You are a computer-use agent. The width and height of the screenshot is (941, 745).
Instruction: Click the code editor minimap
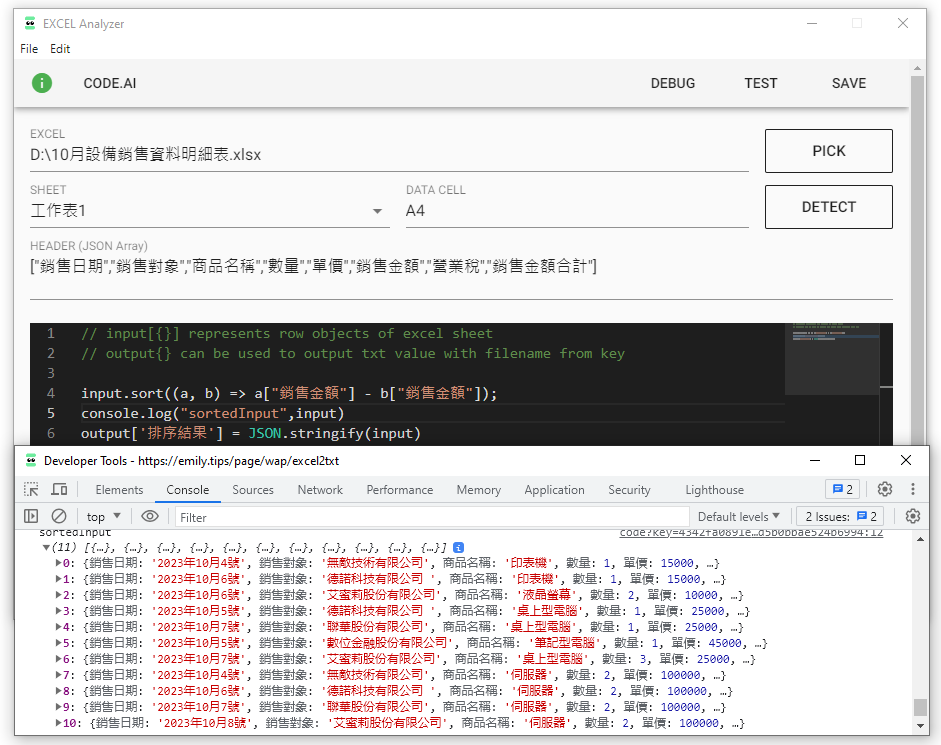[832, 359]
